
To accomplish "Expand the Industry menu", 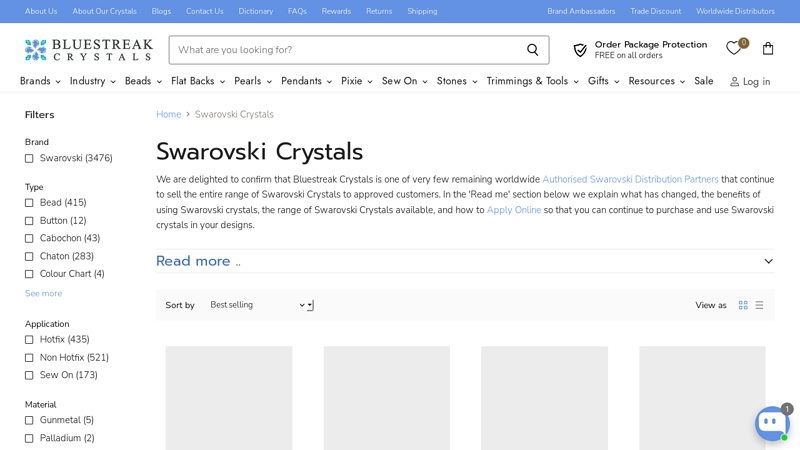I will pos(92,81).
